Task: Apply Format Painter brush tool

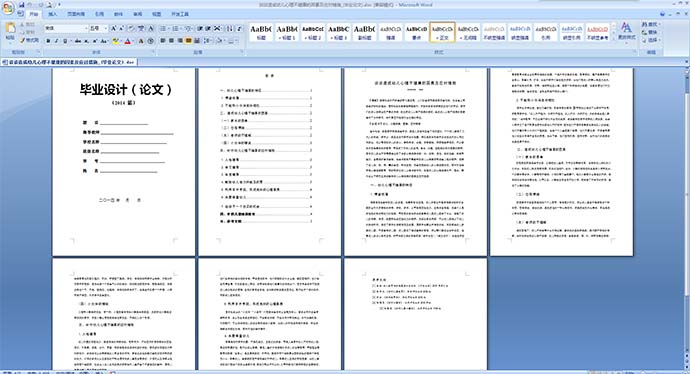Action: (29, 40)
